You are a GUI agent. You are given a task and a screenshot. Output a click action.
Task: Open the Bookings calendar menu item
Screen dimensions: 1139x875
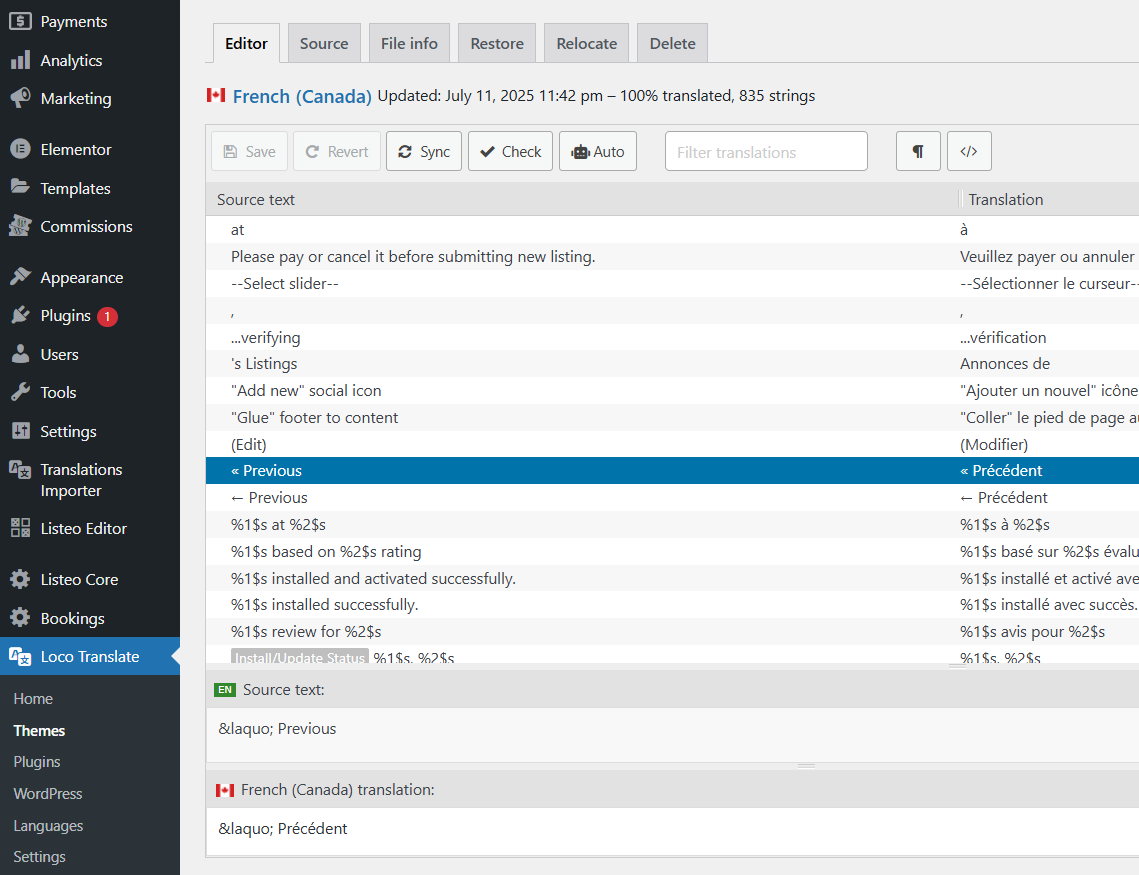pos(72,619)
